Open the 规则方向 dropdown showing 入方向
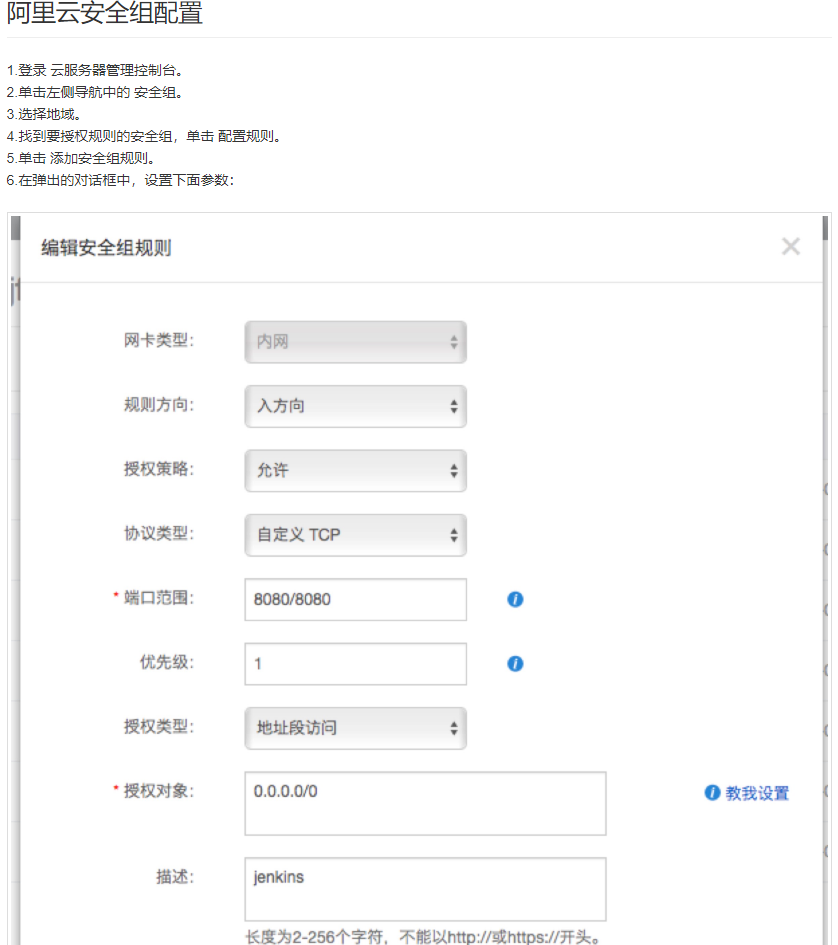 tap(355, 406)
